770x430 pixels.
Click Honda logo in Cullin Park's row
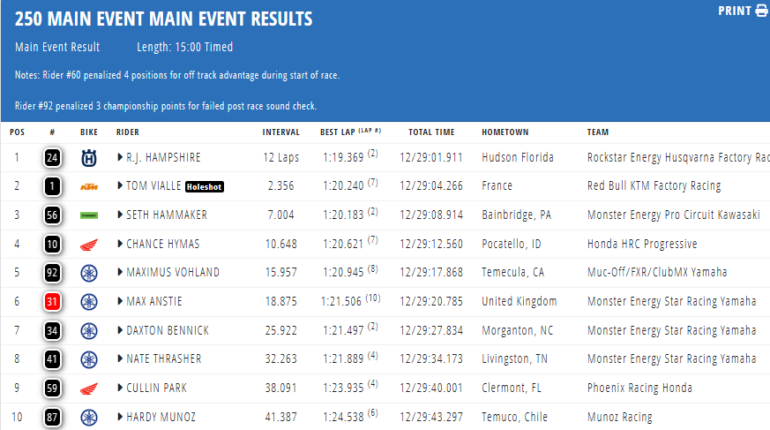[90, 388]
